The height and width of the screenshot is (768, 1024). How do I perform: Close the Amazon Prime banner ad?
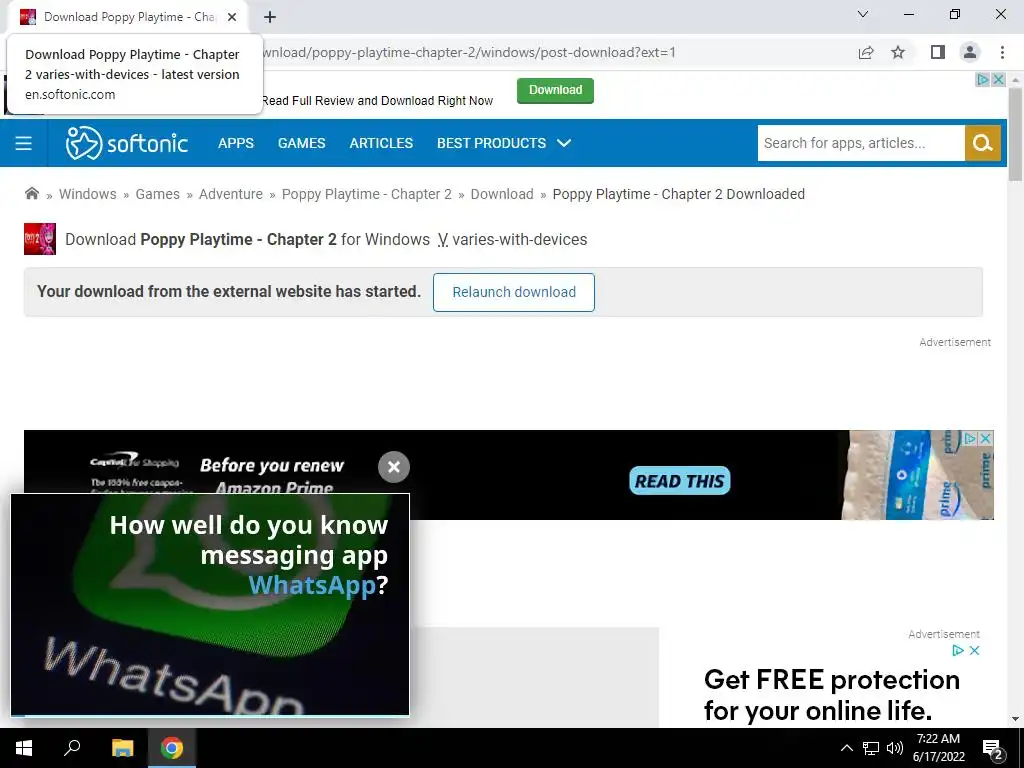[986, 438]
